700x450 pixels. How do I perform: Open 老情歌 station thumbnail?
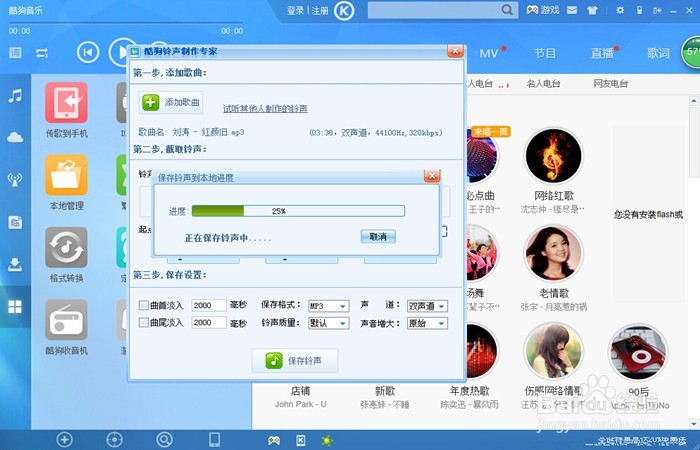554,254
